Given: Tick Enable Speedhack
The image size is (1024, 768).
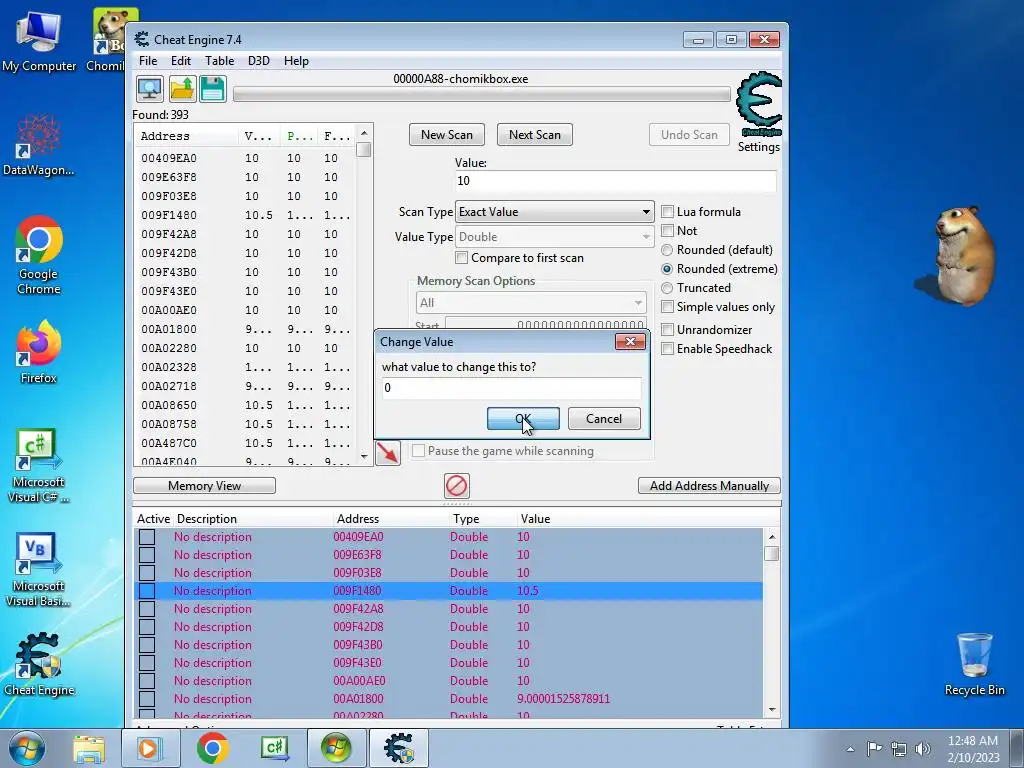Looking at the screenshot, I should [667, 349].
